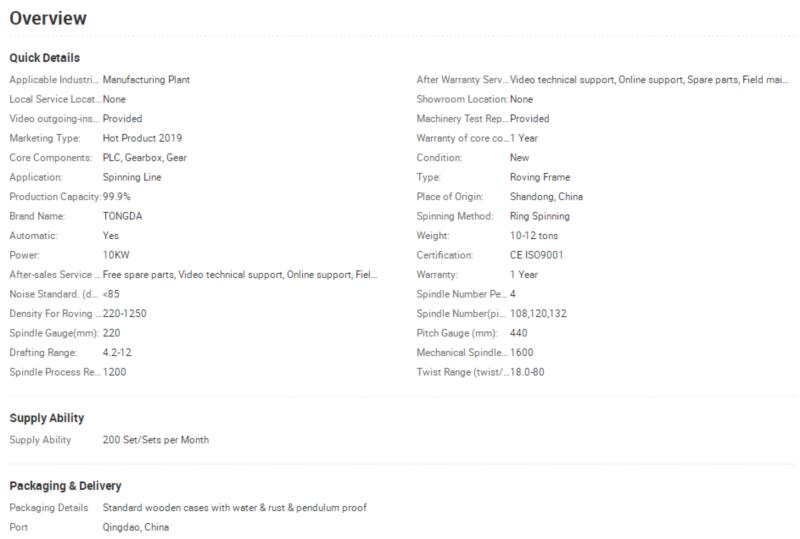The width and height of the screenshot is (800, 539).
Task: Click the Packaging Details description text
Action: click(x=235, y=507)
